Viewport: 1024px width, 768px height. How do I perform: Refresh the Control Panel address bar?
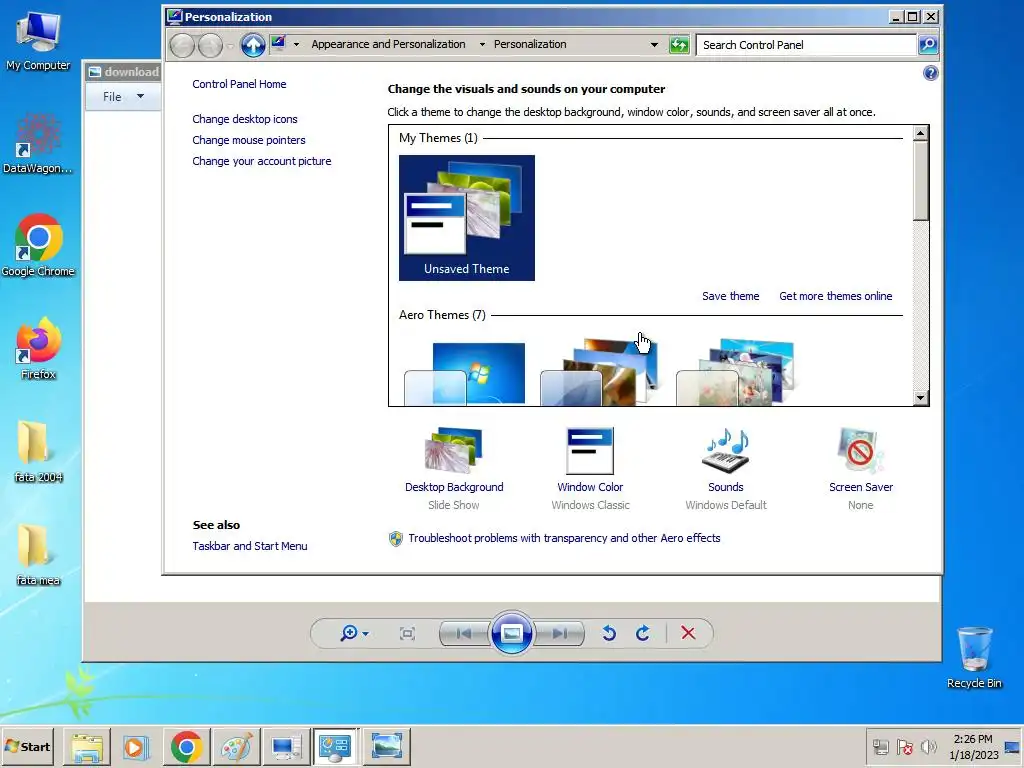(x=679, y=45)
